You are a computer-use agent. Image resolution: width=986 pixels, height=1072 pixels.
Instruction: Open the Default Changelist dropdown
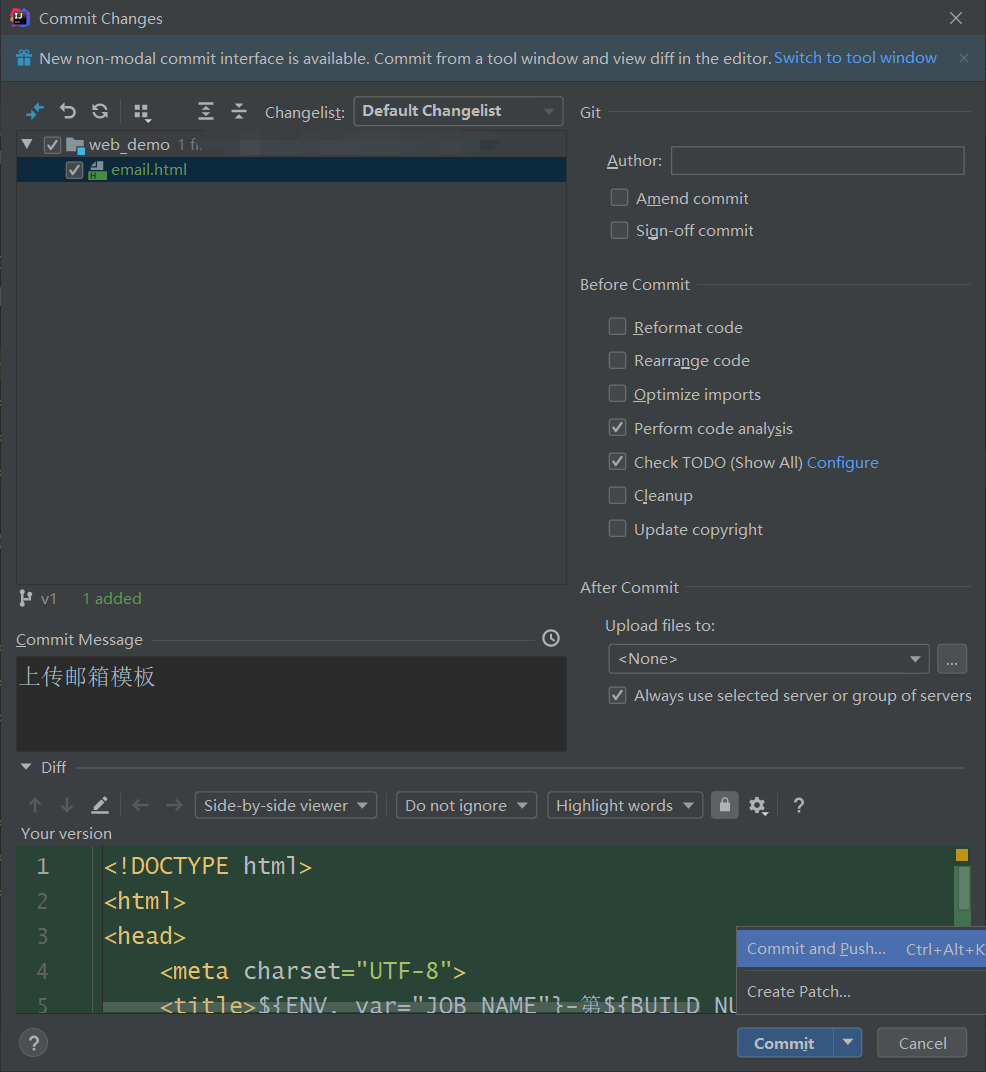pos(458,111)
